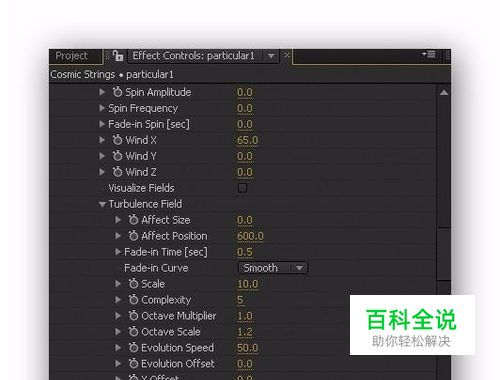Click the Evolution Speed value 50.0
Viewport: 500px width, 380px height.
(x=247, y=348)
